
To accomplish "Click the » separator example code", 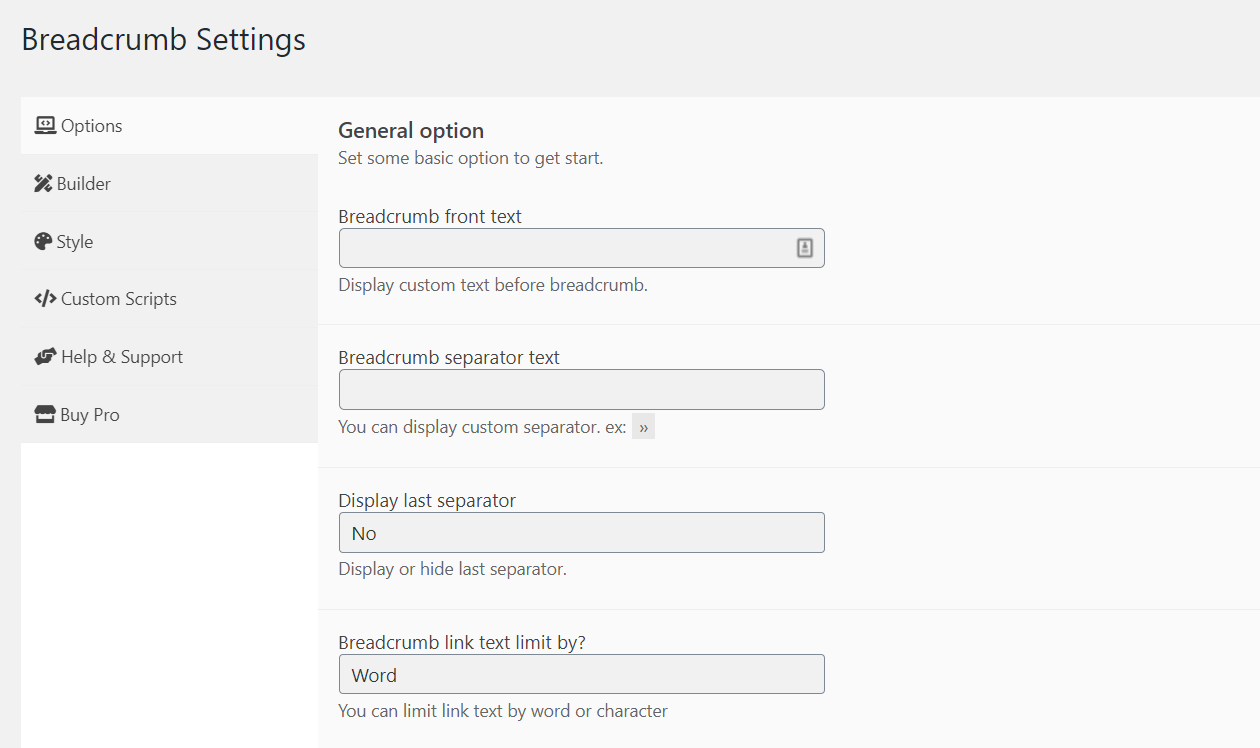I will coord(643,428).
